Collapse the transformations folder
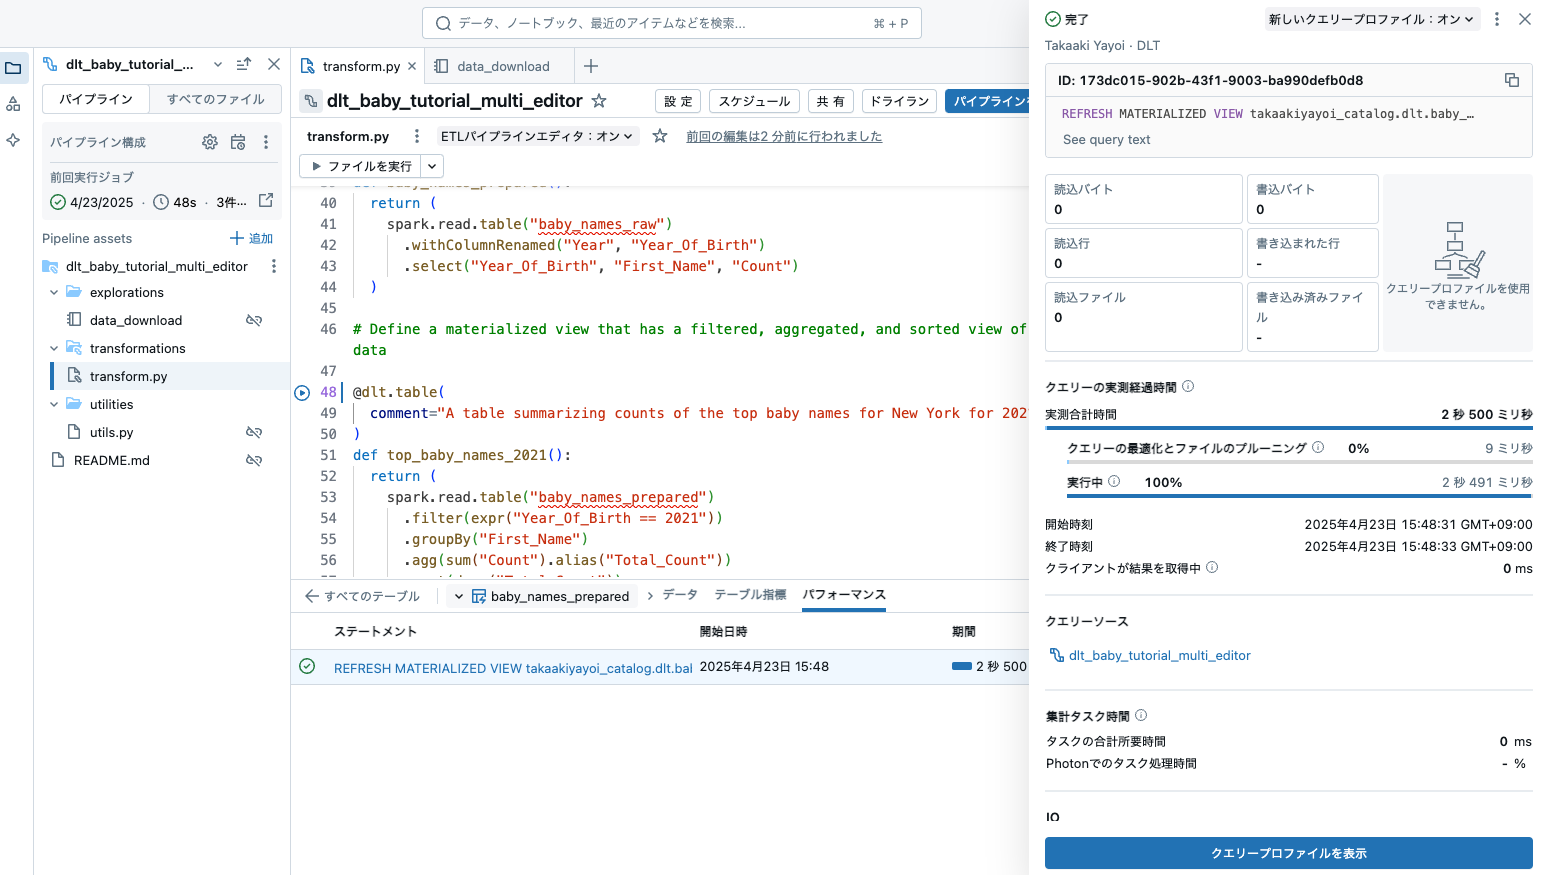Viewport: 1543px width, 875px height. pos(54,348)
